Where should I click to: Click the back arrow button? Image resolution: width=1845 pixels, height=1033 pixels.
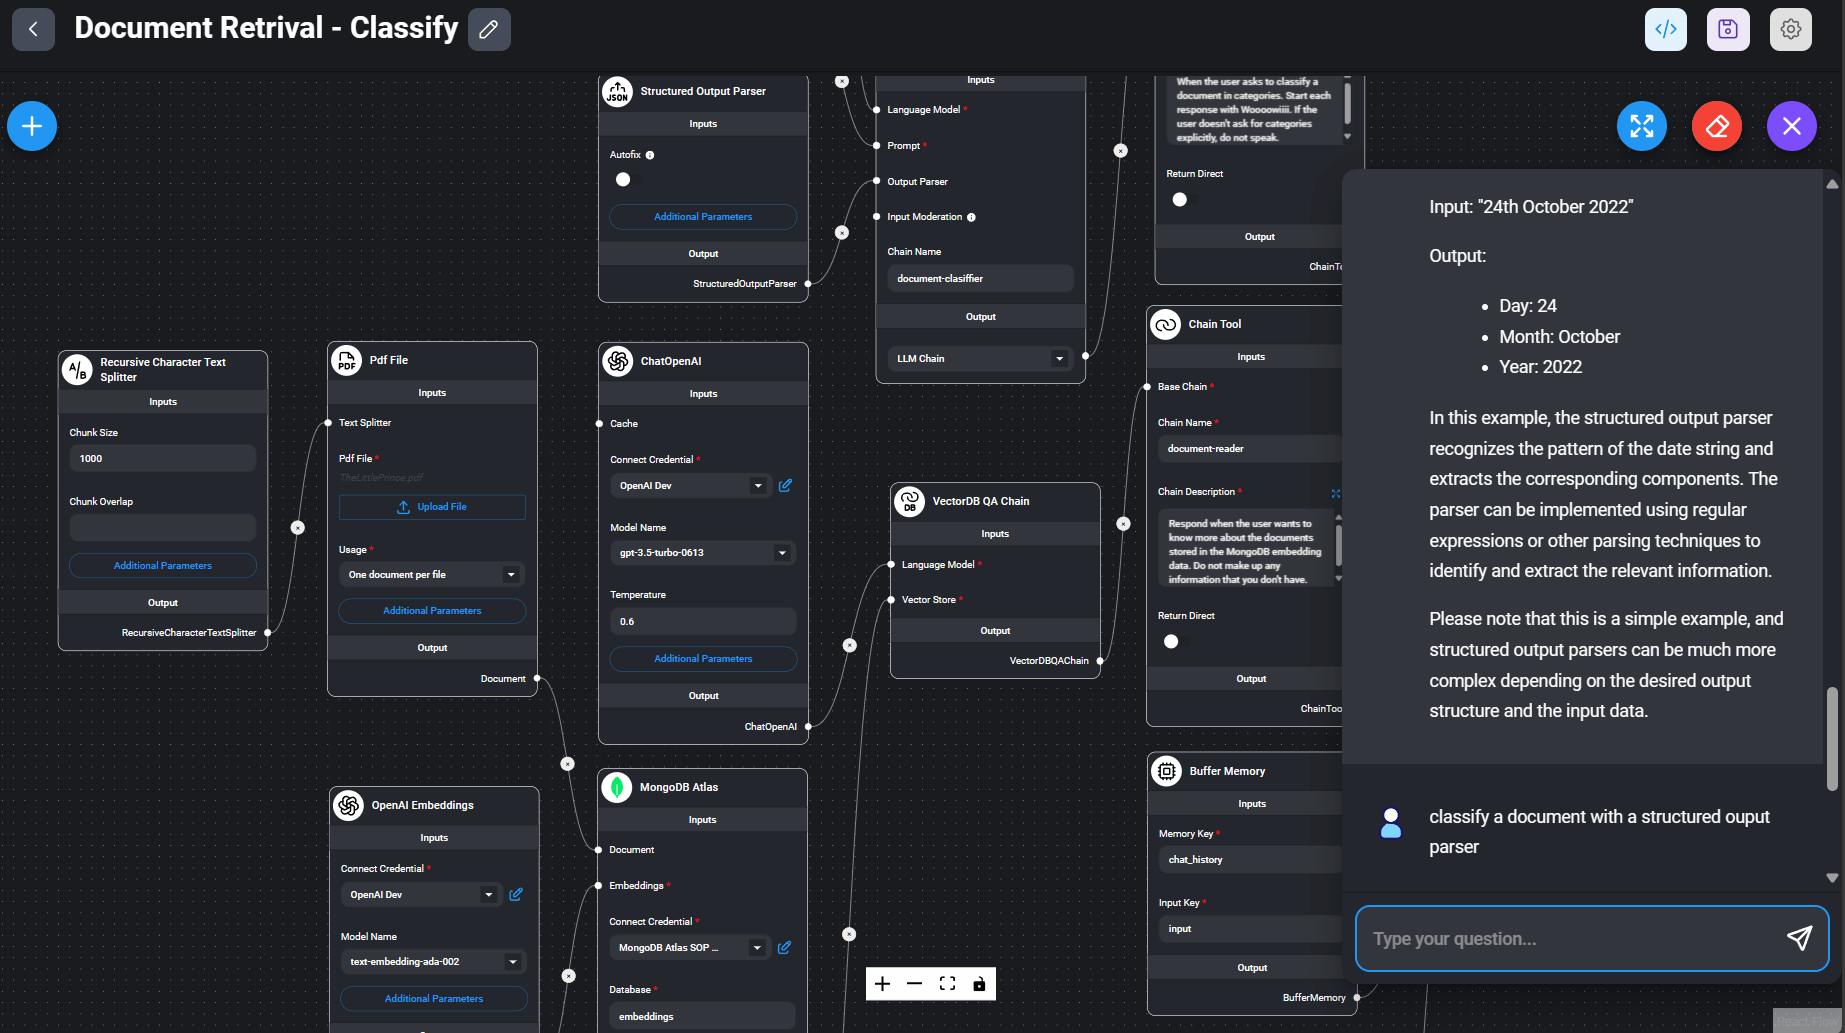point(33,29)
